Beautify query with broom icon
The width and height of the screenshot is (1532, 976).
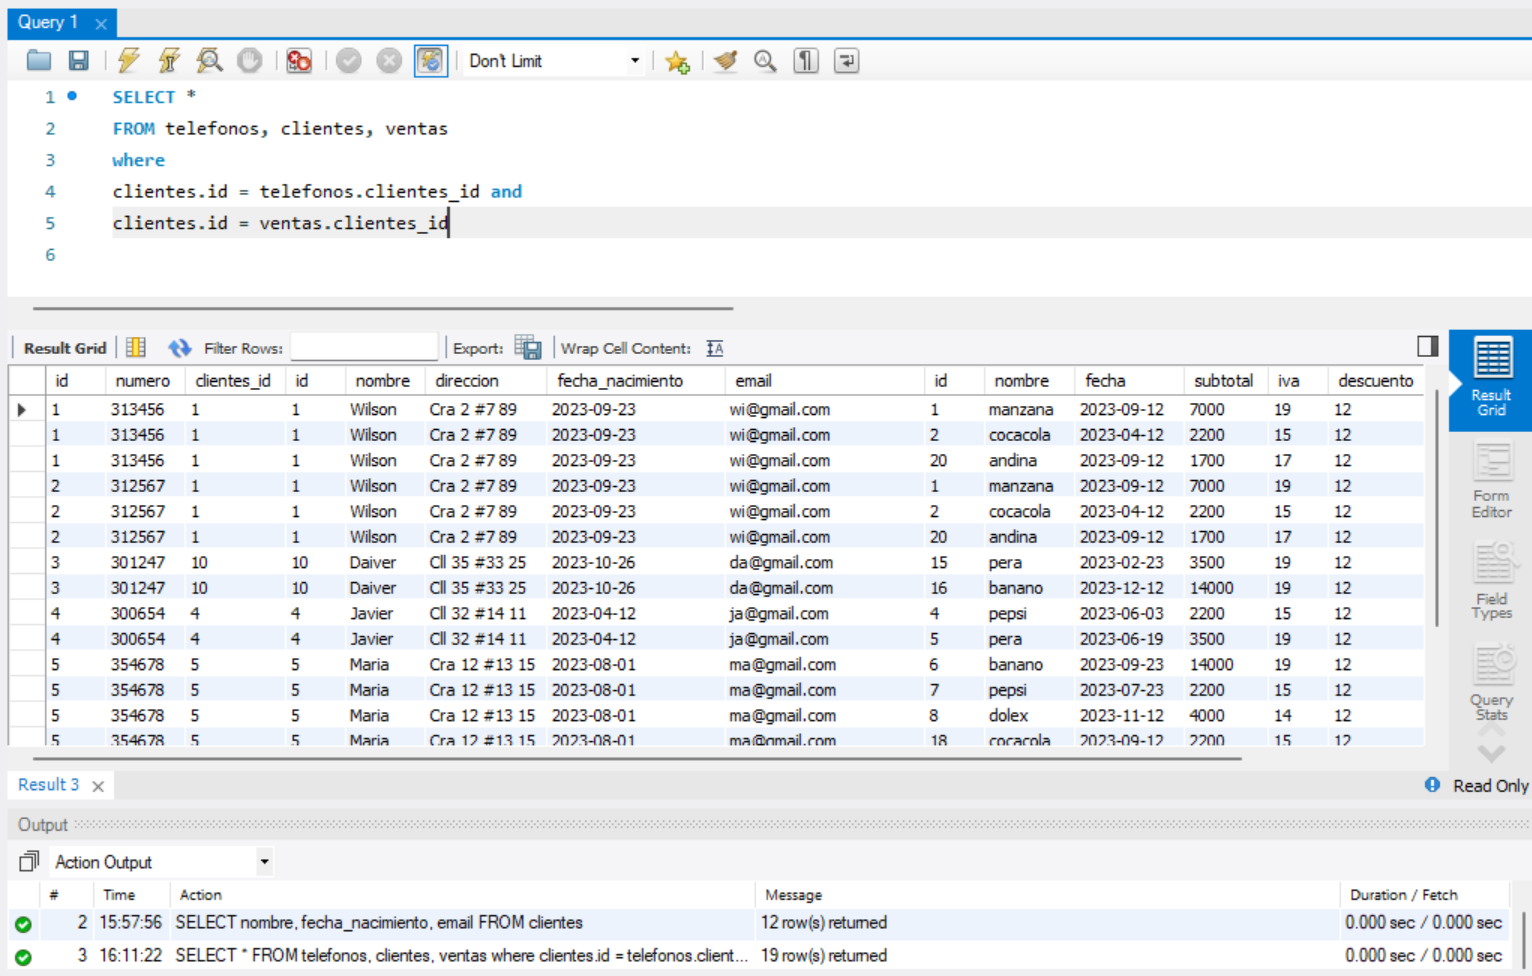coord(726,61)
